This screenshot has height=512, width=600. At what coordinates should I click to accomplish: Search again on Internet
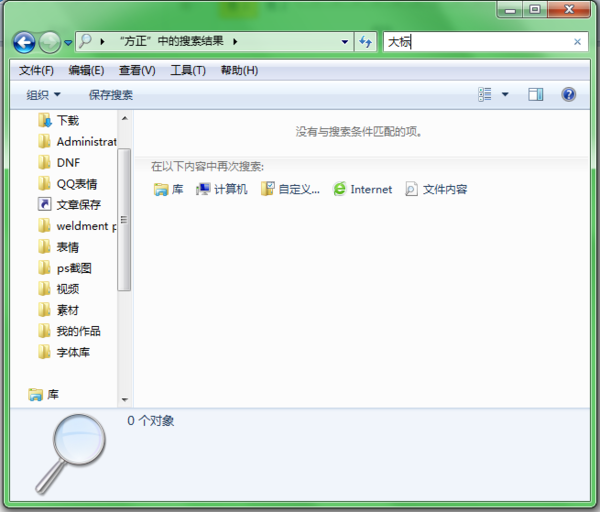coord(362,189)
